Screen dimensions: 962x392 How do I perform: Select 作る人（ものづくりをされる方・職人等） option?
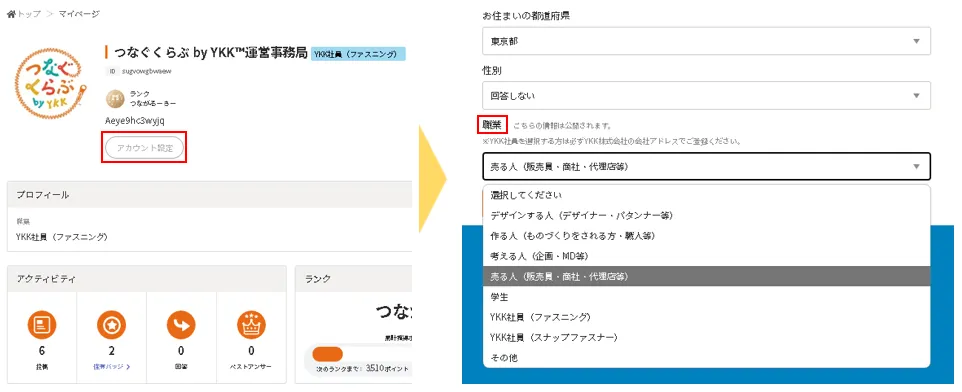coord(706,236)
